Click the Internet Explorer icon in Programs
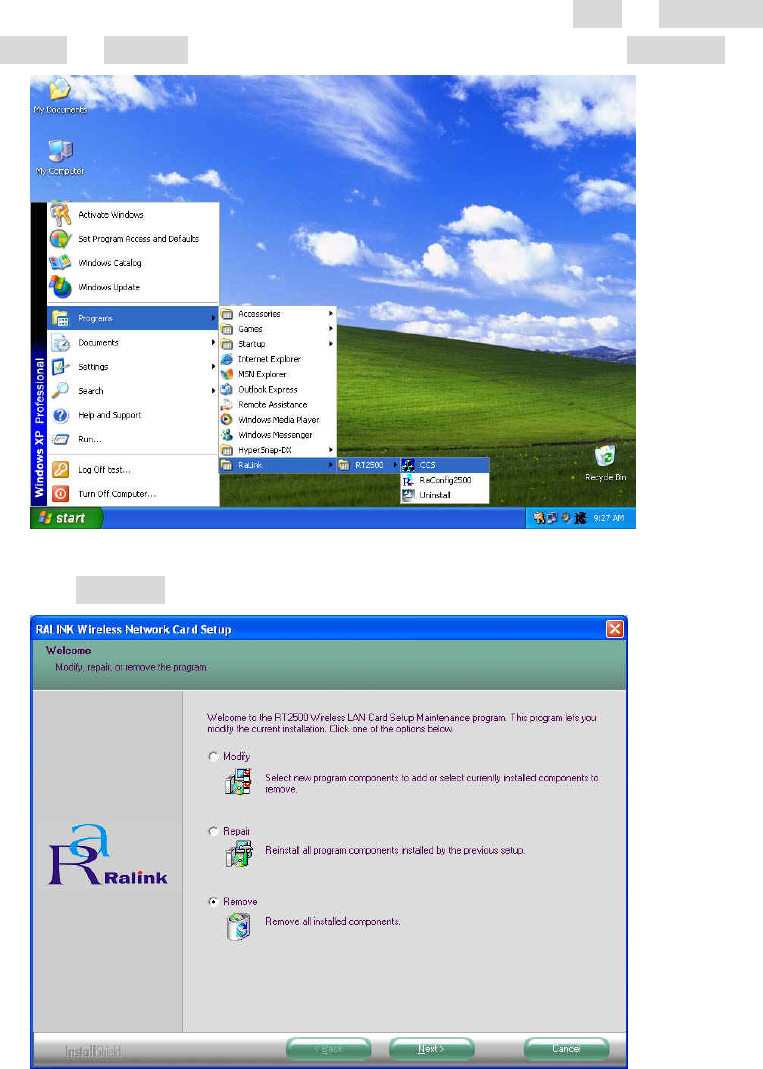Screen dimensions: 763x1069 pyautogui.click(x=227, y=359)
